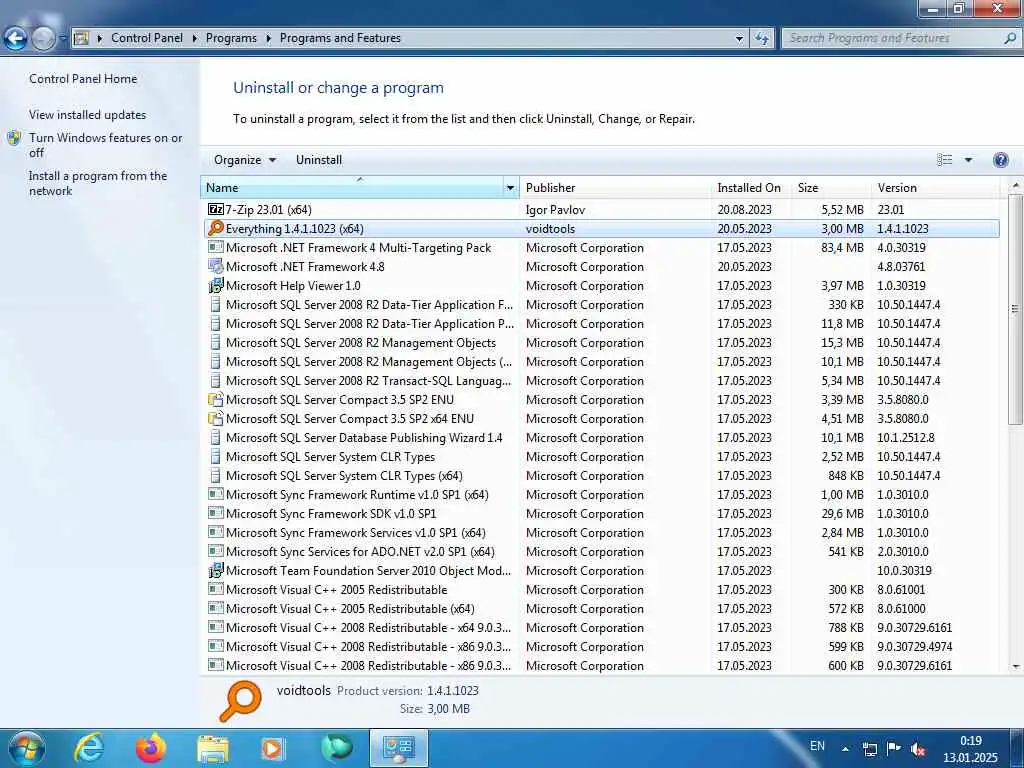Screen dimensions: 1024x768
Task: Open the Organize dropdown menu
Action: click(245, 160)
